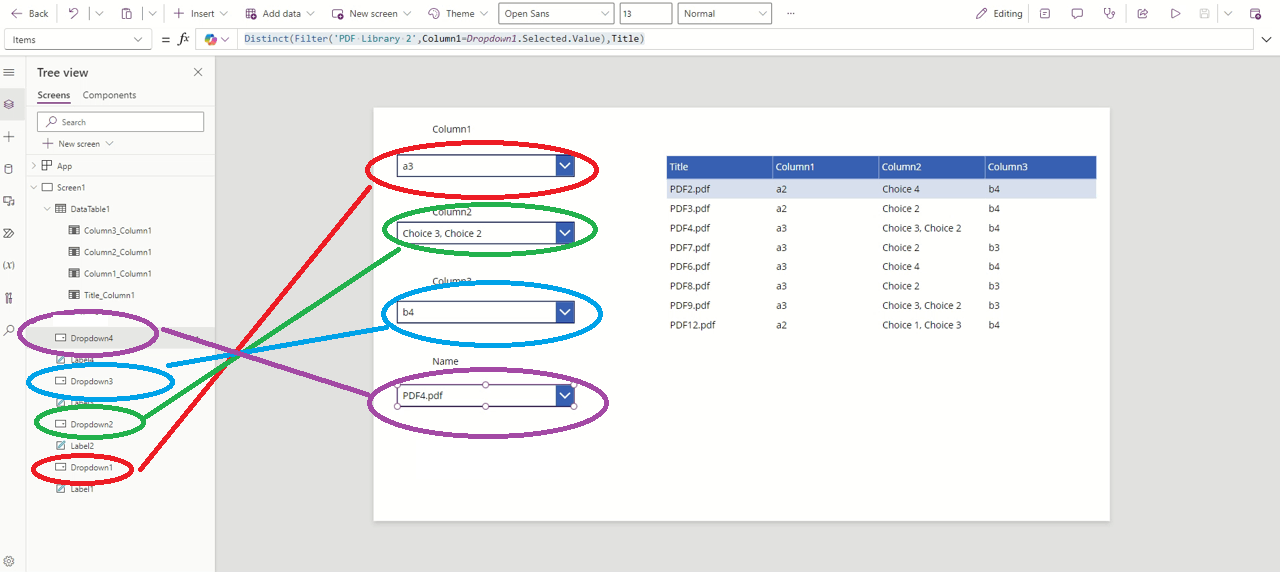Viewport: 1280px width, 572px height.
Task: Open the Open Sans font dropdown
Action: 556,14
